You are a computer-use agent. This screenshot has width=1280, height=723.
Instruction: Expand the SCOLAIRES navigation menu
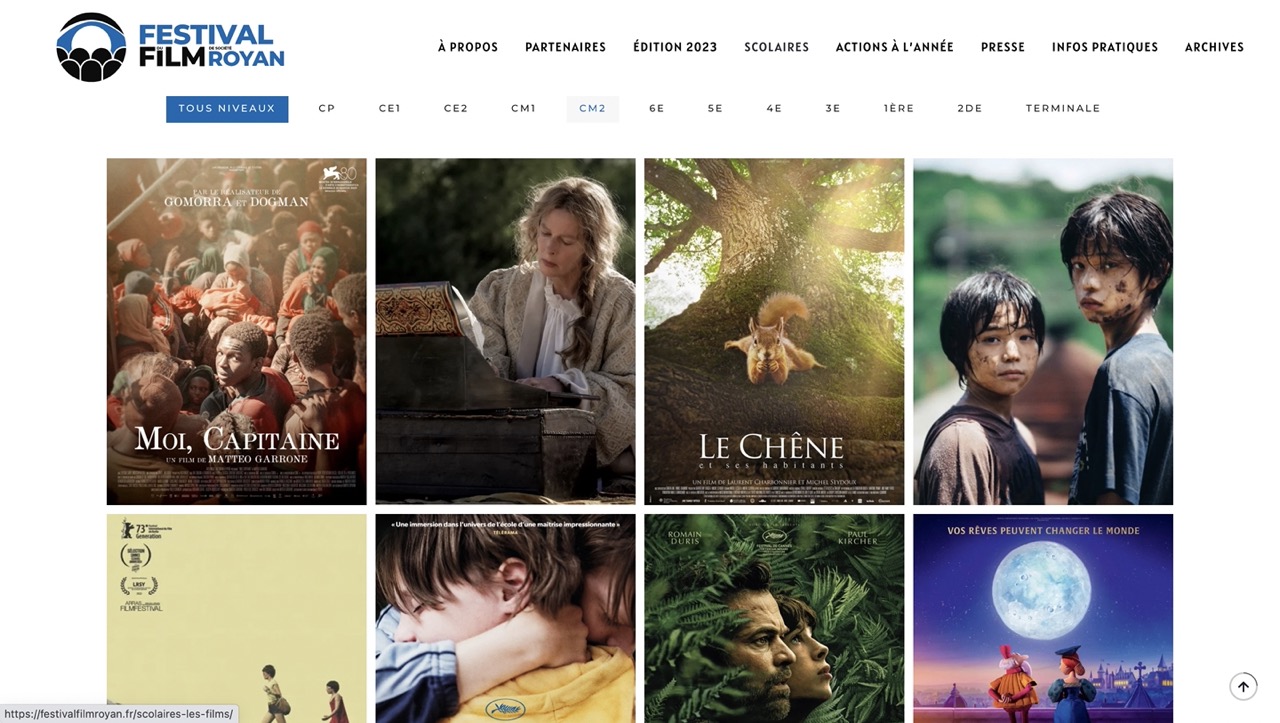777,47
